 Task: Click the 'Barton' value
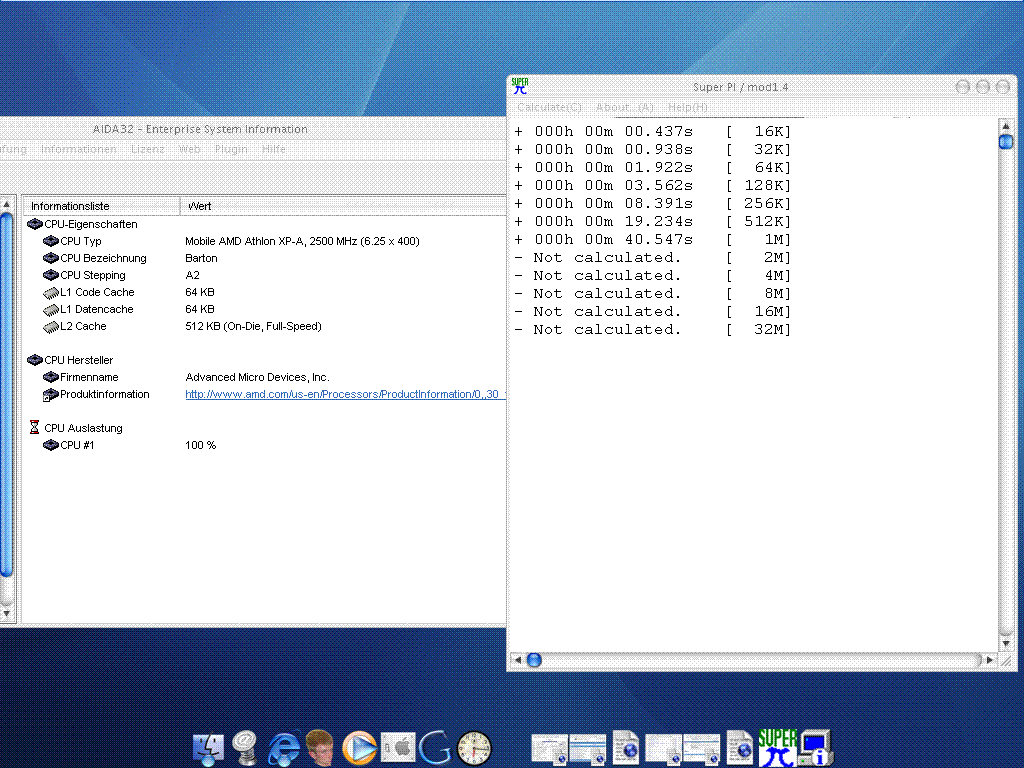201,258
